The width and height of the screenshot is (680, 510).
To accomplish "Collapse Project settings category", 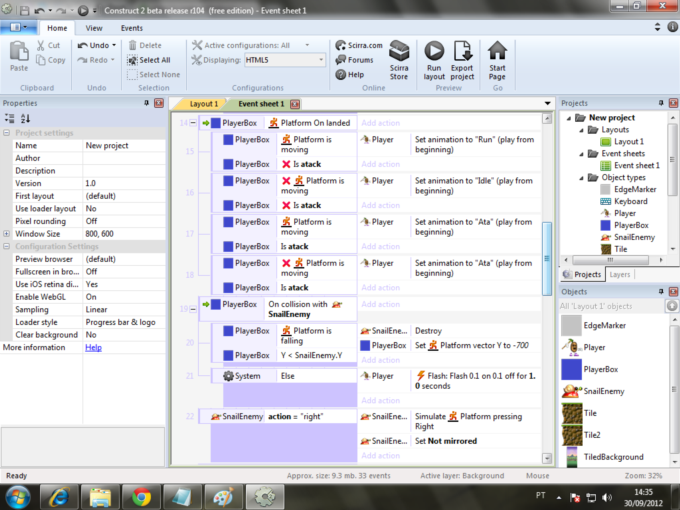I will pos(6,133).
